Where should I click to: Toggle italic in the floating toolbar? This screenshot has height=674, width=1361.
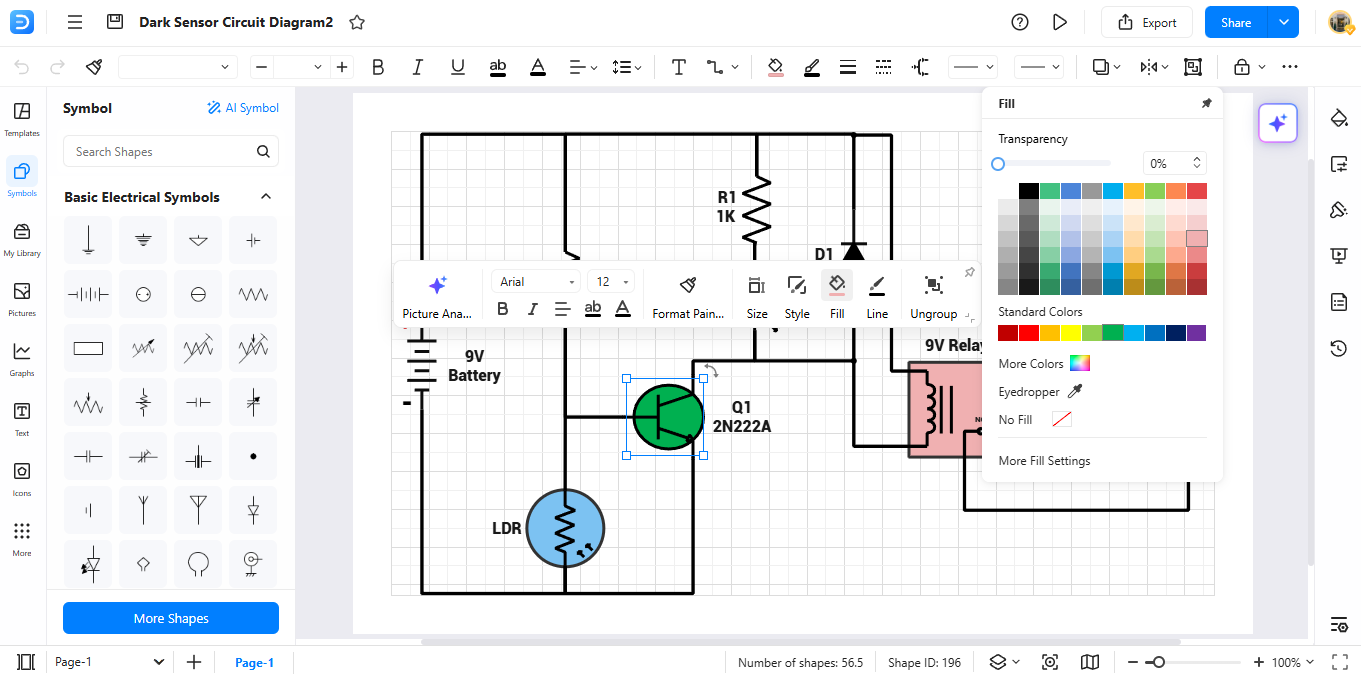click(x=533, y=308)
